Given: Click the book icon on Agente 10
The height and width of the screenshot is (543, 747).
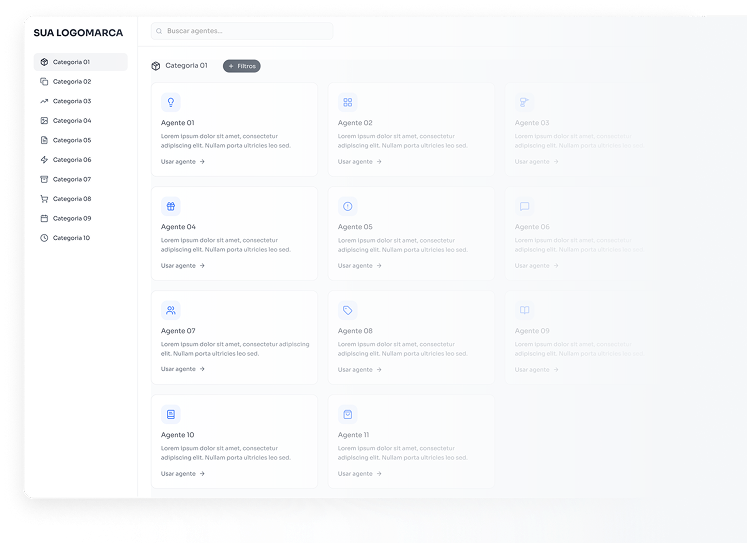Looking at the screenshot, I should [x=171, y=414].
